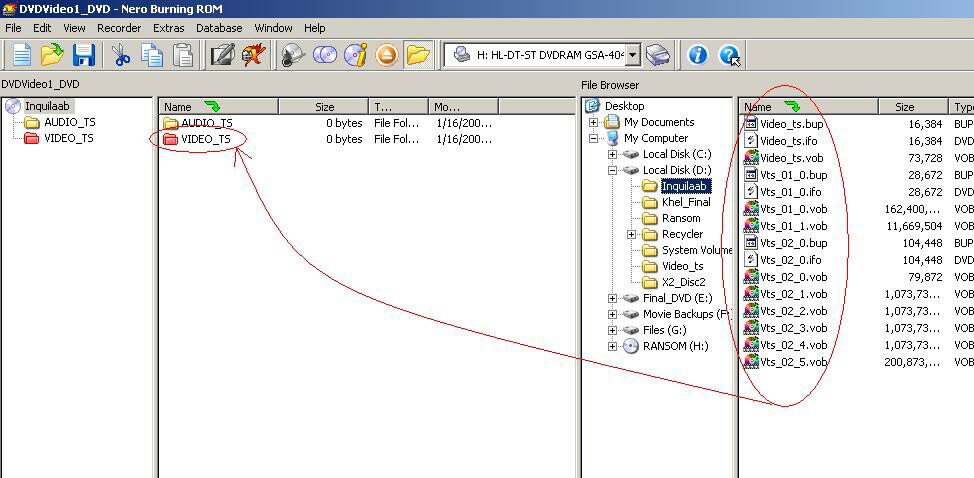The height and width of the screenshot is (478, 974).
Task: Toggle the File Browser folder icon
Action: click(x=418, y=55)
